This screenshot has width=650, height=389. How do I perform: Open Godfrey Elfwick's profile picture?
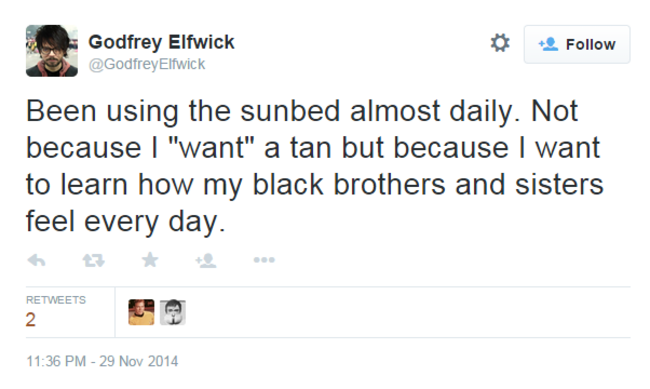pos(52,51)
